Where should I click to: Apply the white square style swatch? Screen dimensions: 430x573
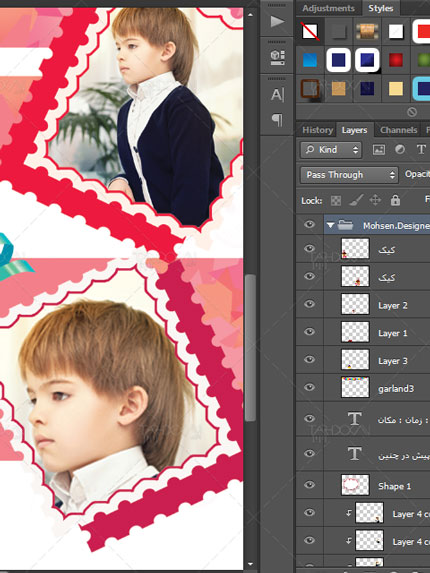pyautogui.click(x=396, y=31)
